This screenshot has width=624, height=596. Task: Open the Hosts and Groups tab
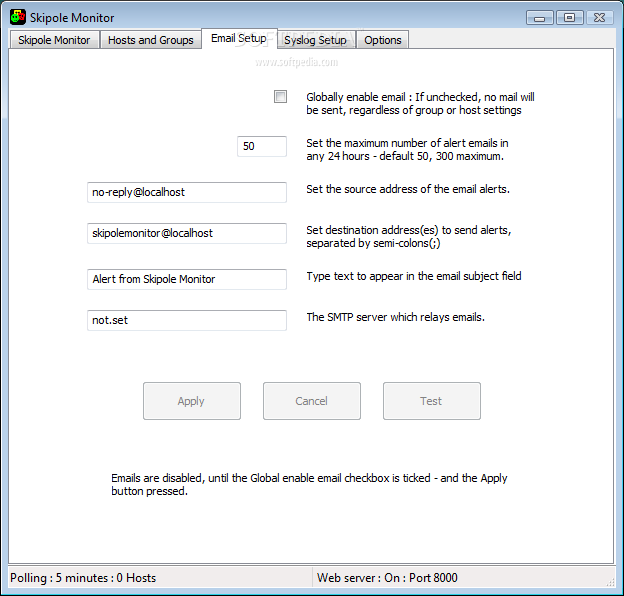[150, 40]
